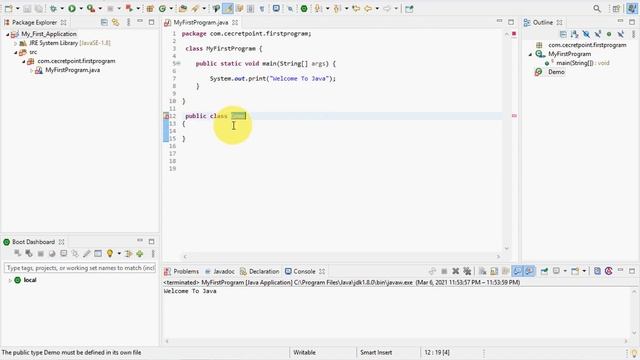Click the Back navigation arrow icon
Screen dimensions: 640x360
coord(368,8)
